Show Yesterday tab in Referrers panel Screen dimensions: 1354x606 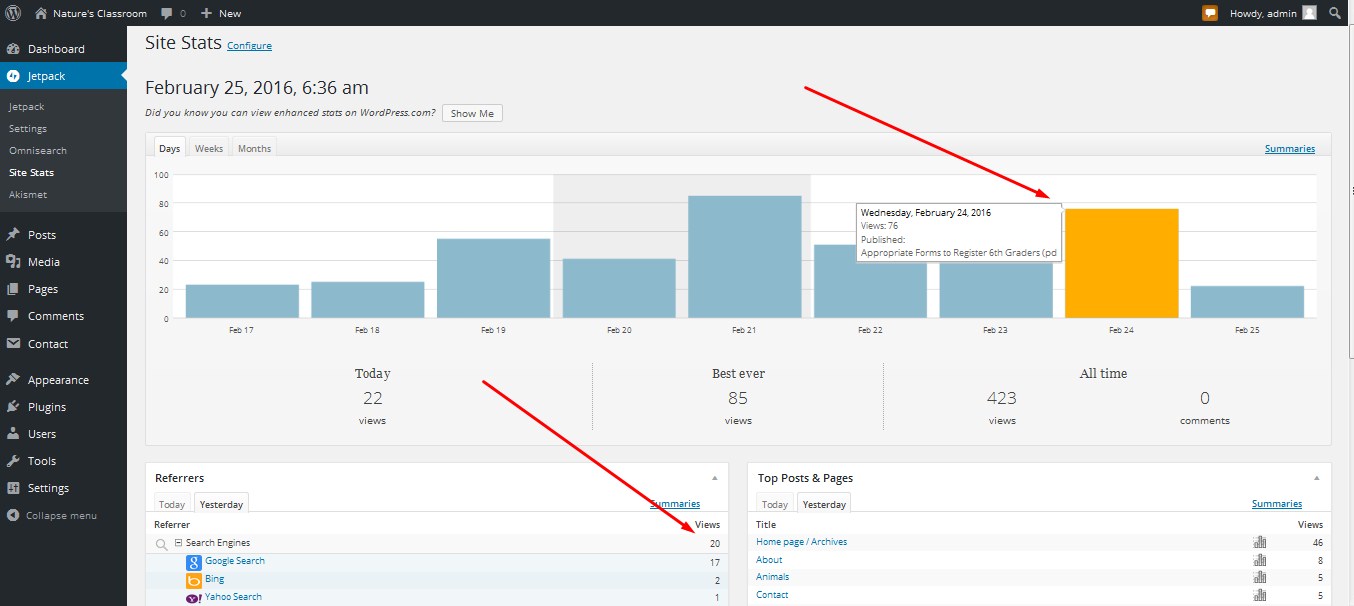point(221,504)
